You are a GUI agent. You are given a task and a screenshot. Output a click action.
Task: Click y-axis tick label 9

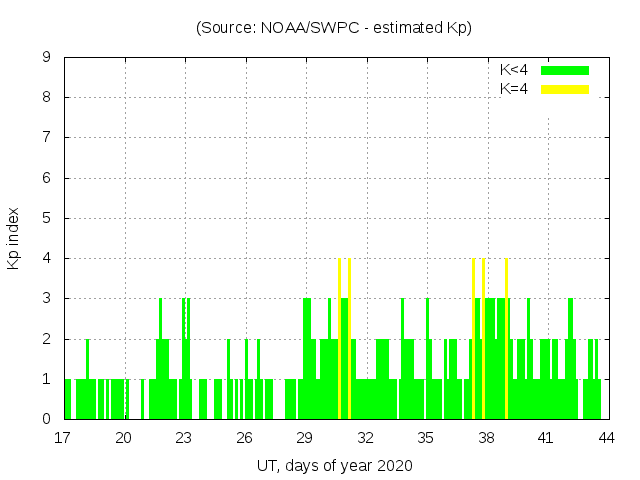tap(47, 58)
